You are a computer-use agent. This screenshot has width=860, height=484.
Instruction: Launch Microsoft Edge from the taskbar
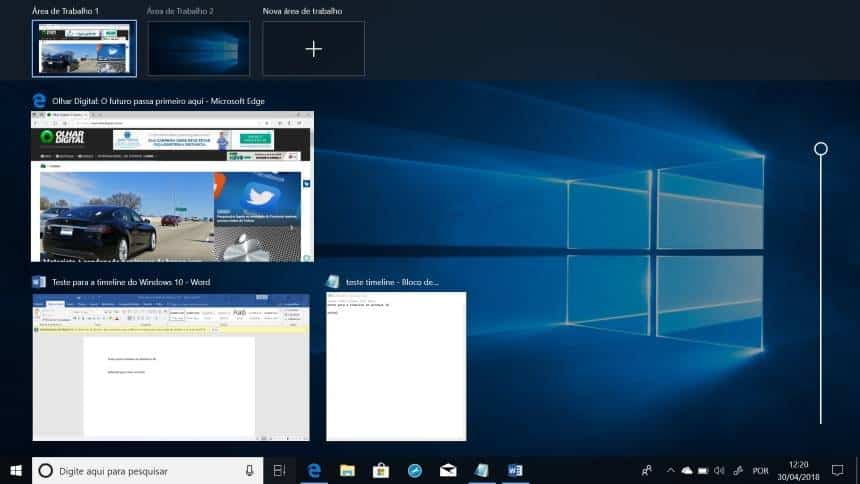[x=313, y=470]
